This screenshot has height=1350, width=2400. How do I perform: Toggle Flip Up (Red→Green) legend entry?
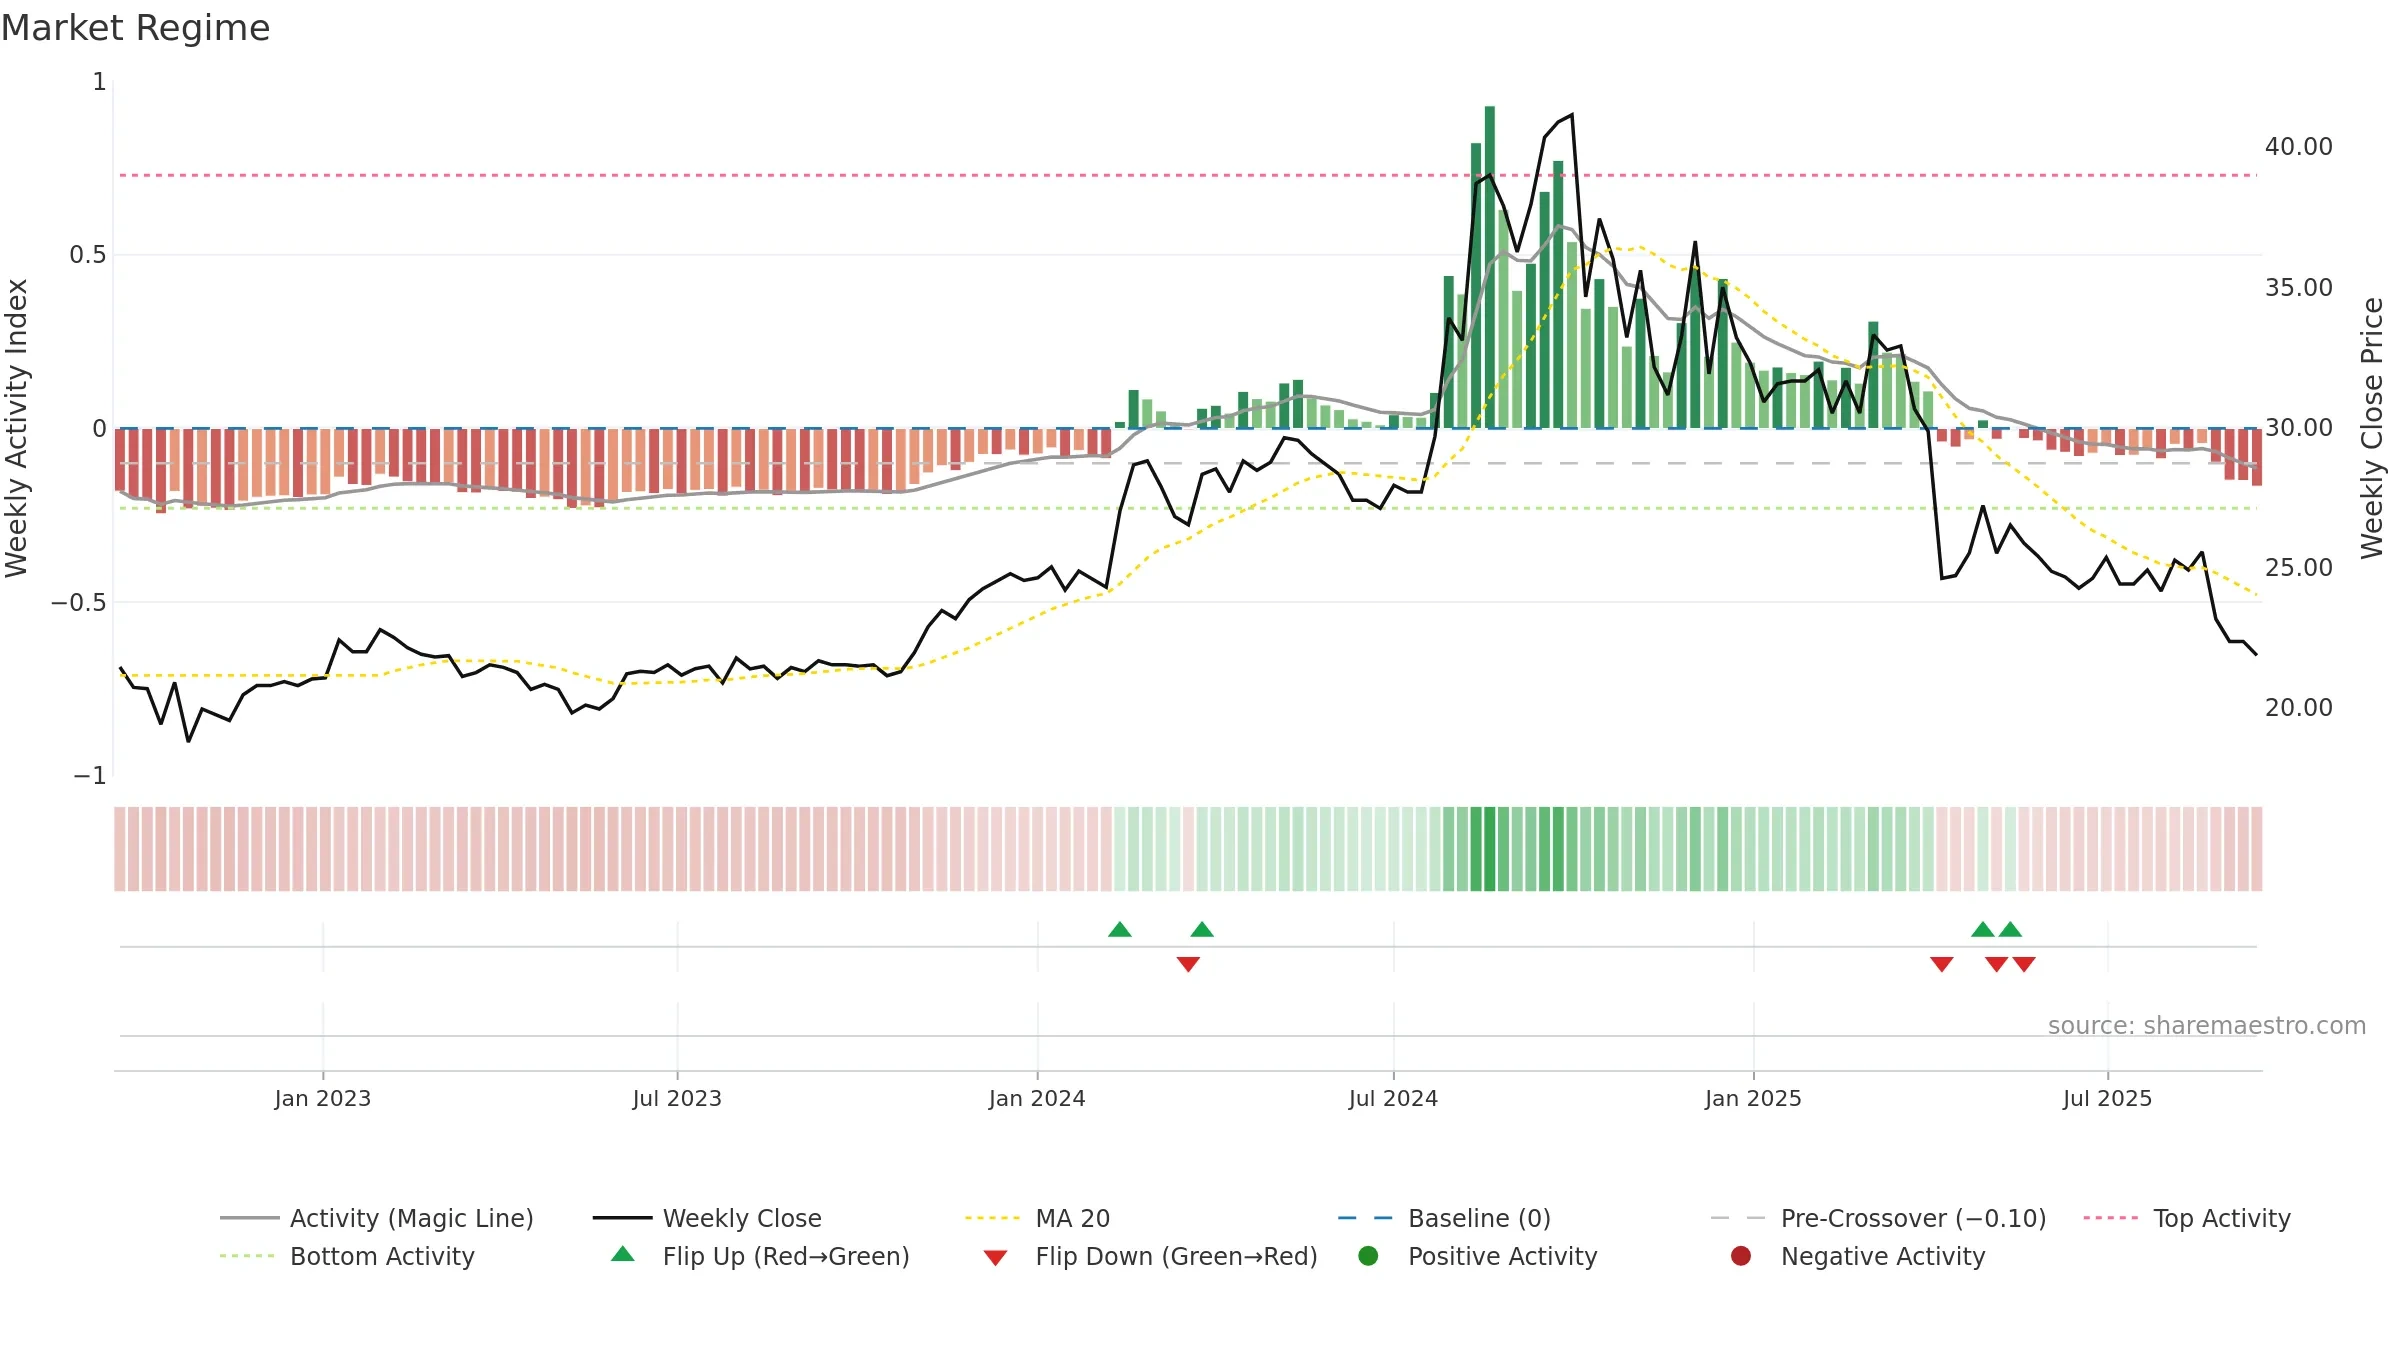pyautogui.click(x=760, y=1256)
